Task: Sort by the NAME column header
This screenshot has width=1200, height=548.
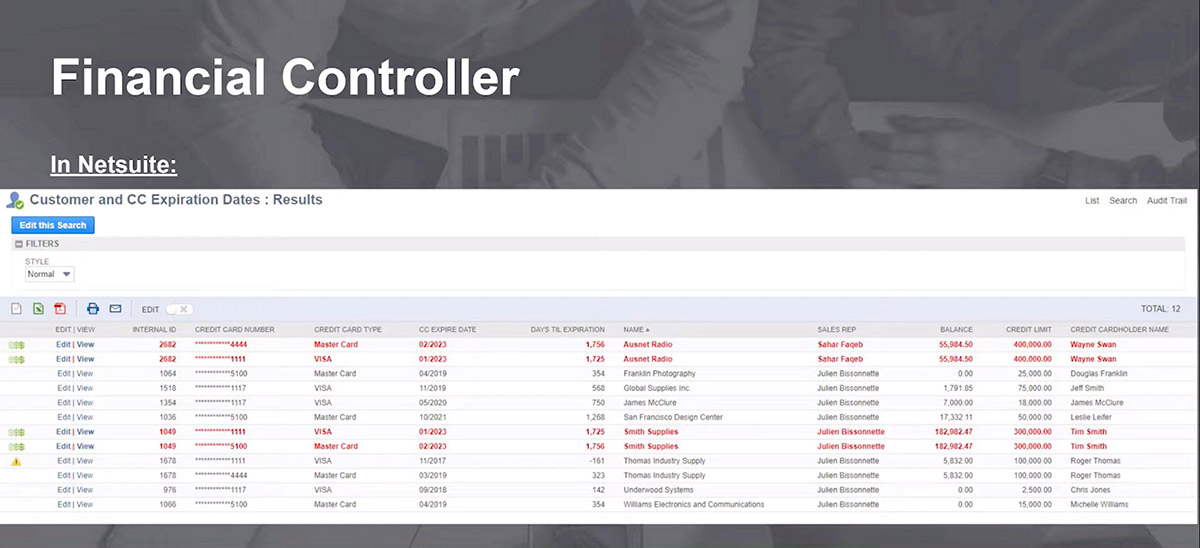Action: click(x=635, y=329)
